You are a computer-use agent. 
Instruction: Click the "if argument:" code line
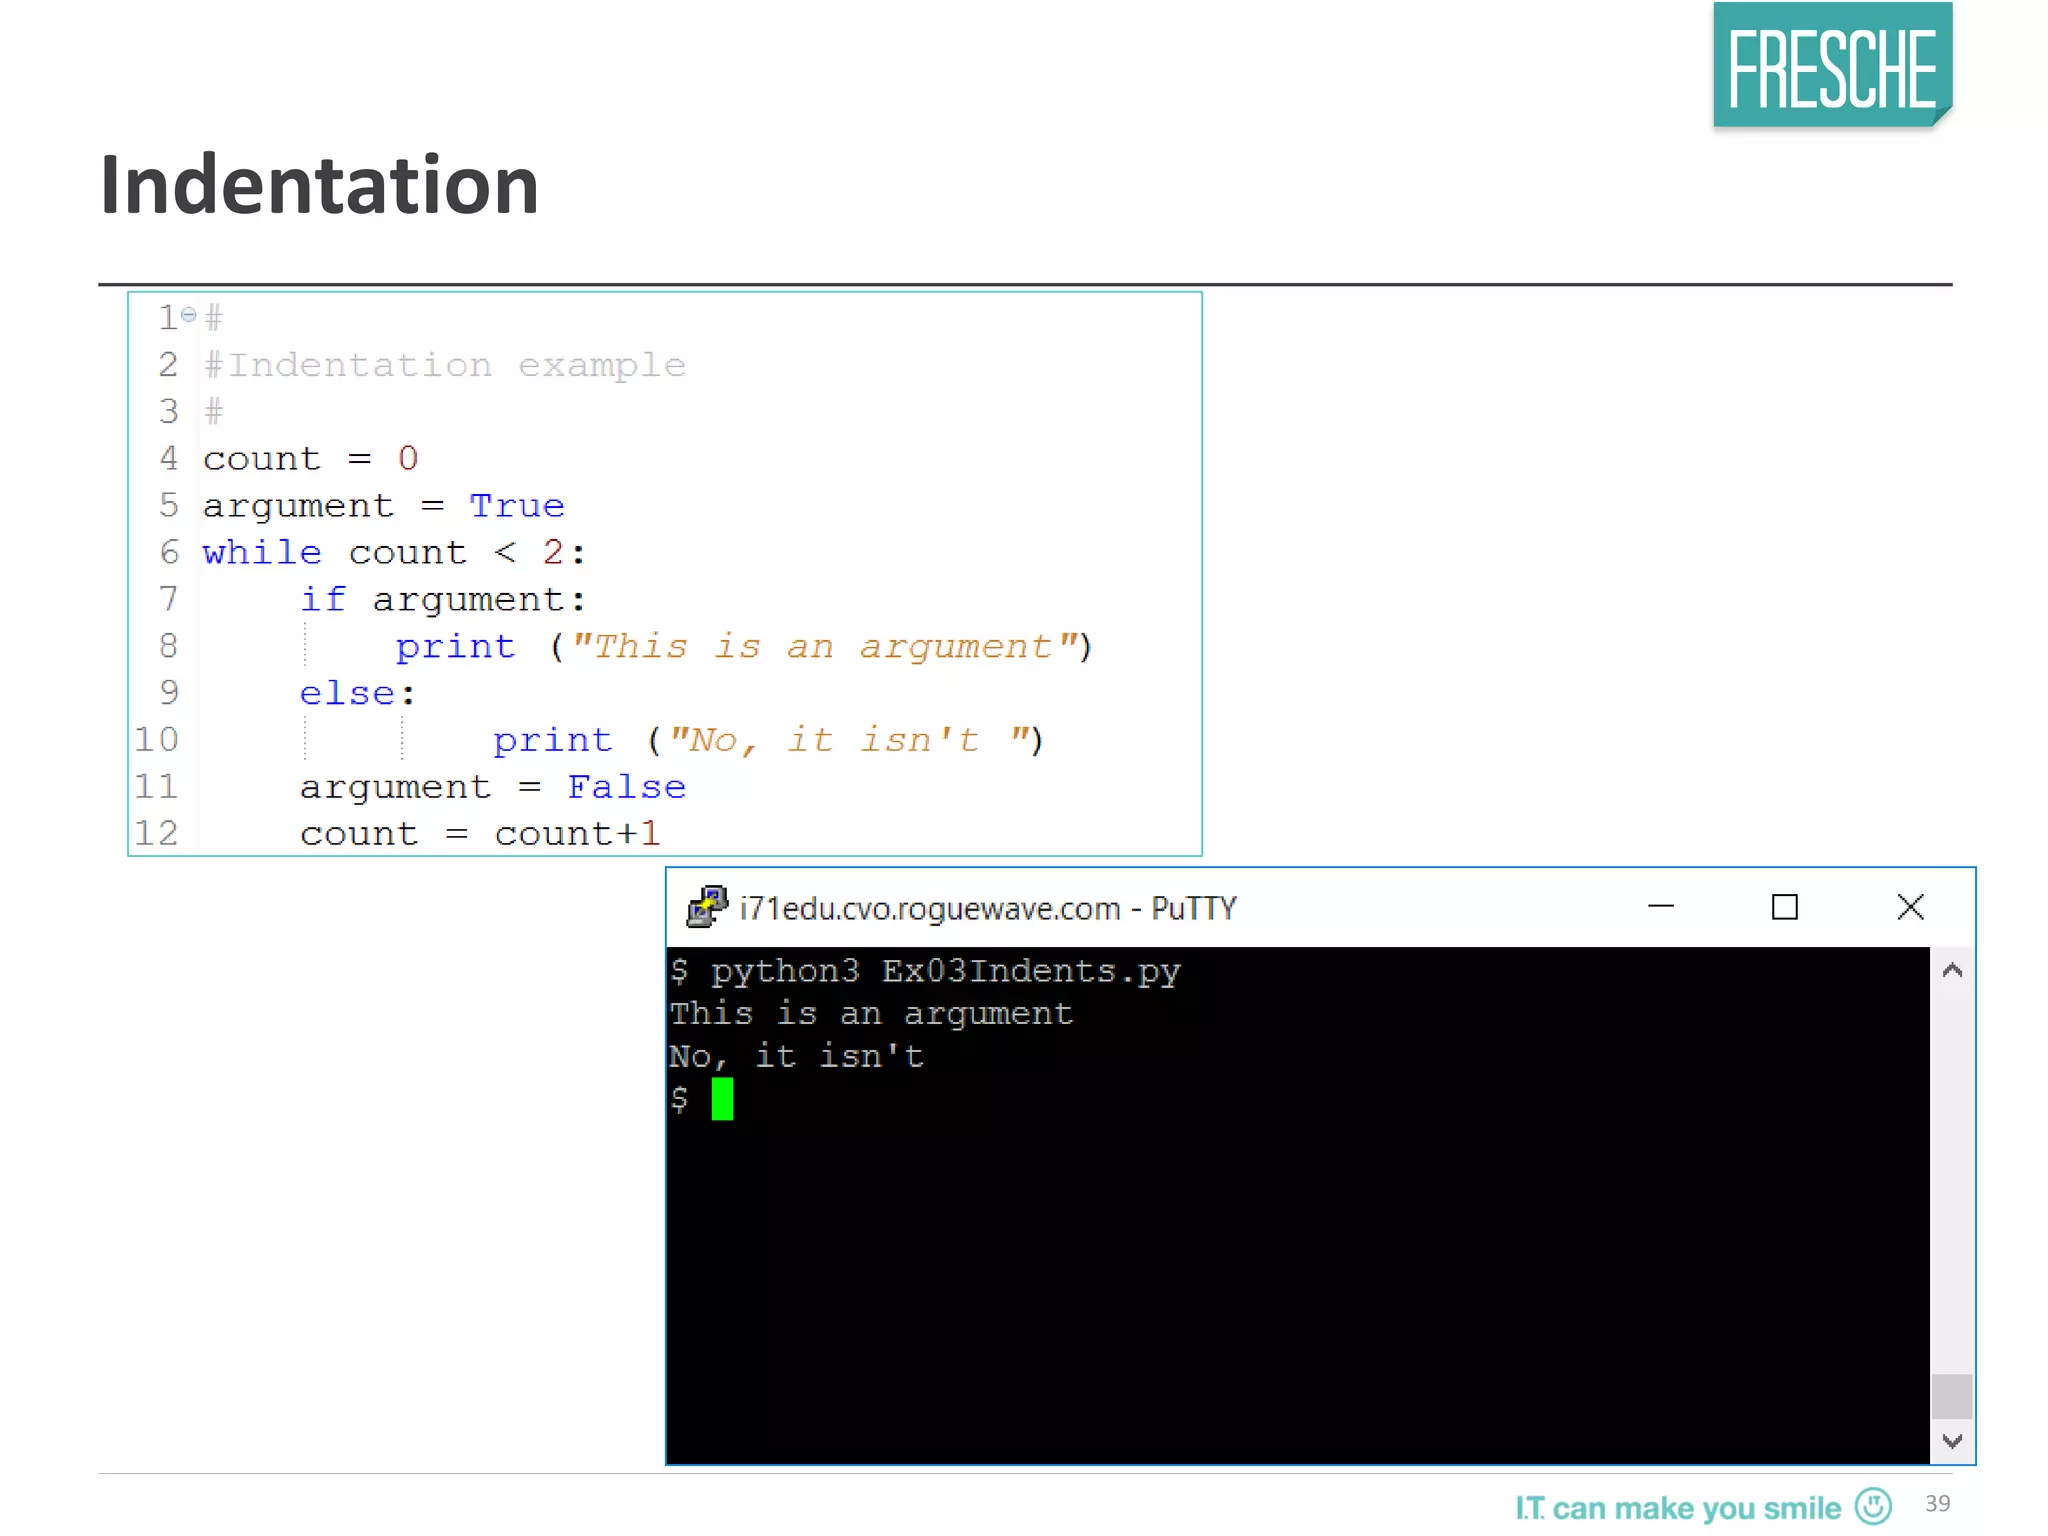443,600
